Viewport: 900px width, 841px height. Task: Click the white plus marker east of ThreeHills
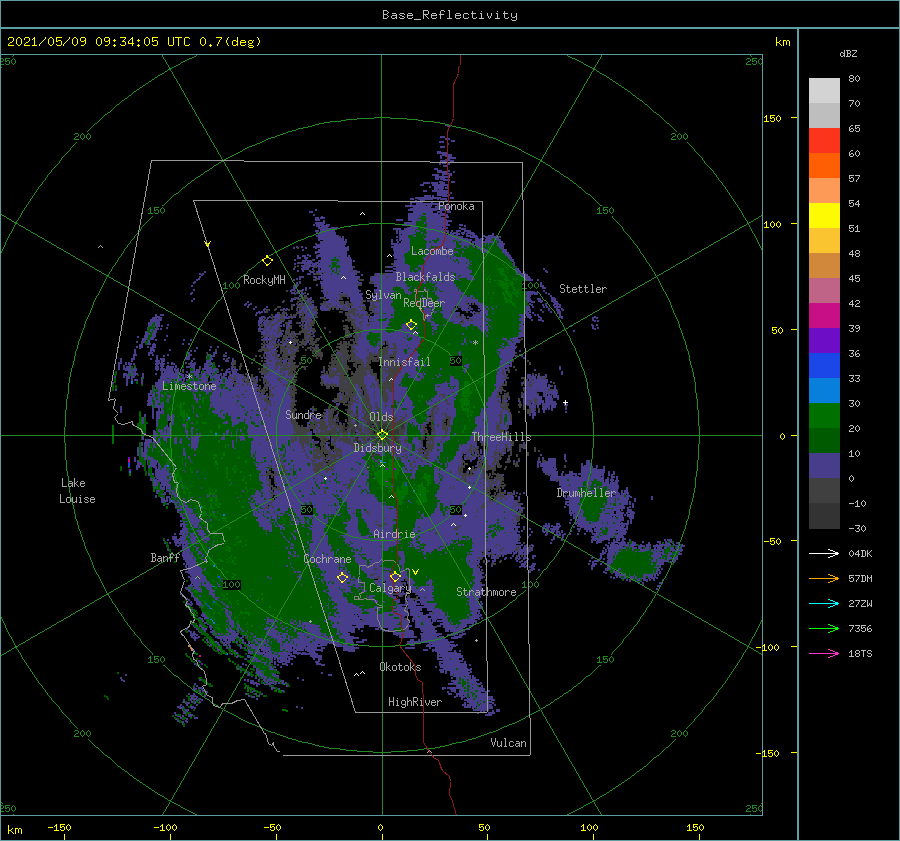coord(565,403)
